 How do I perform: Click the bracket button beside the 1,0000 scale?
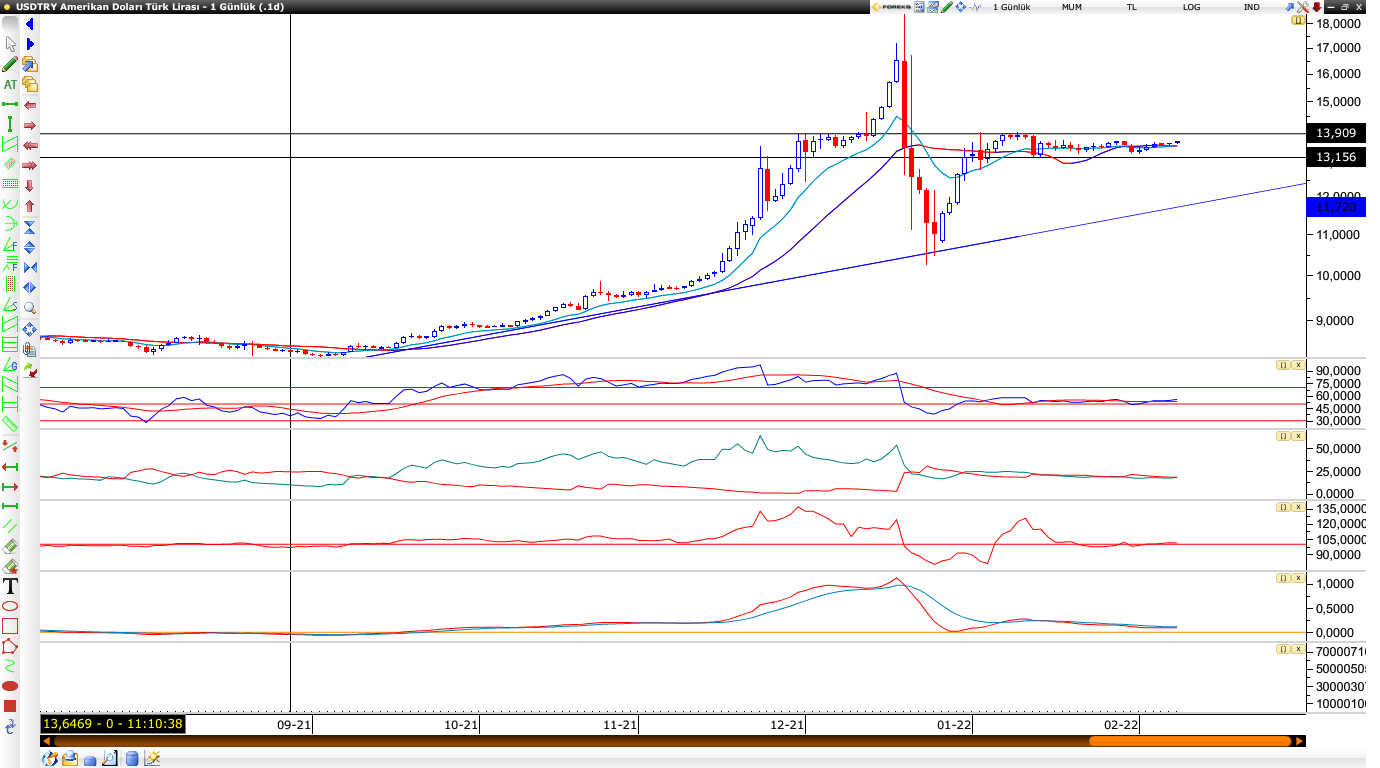tap(1282, 578)
